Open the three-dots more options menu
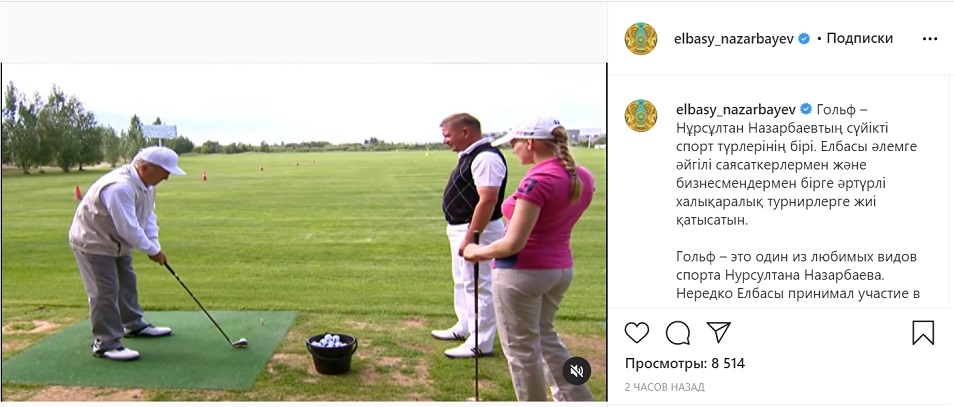This screenshot has width=954, height=407. pos(930,39)
